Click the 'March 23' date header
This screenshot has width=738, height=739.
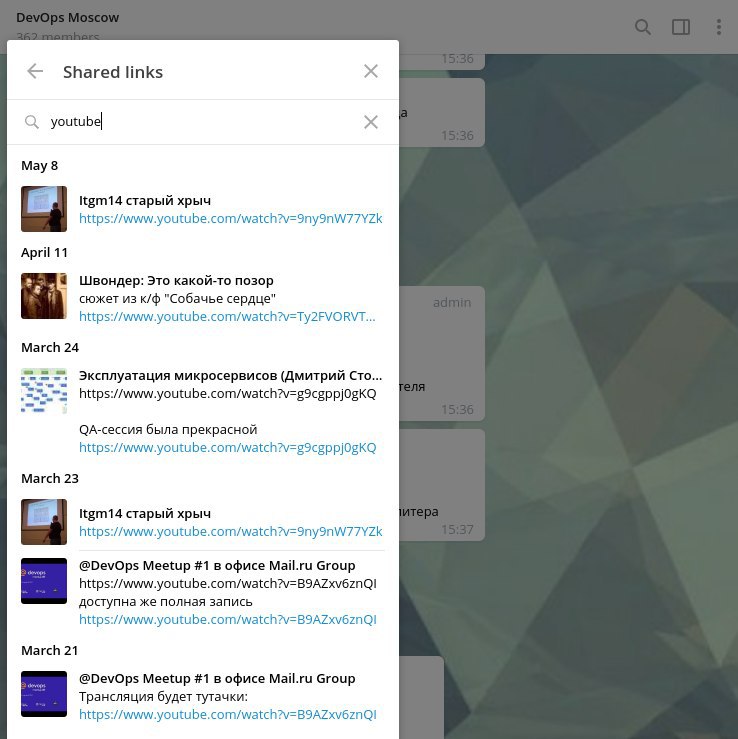point(50,479)
